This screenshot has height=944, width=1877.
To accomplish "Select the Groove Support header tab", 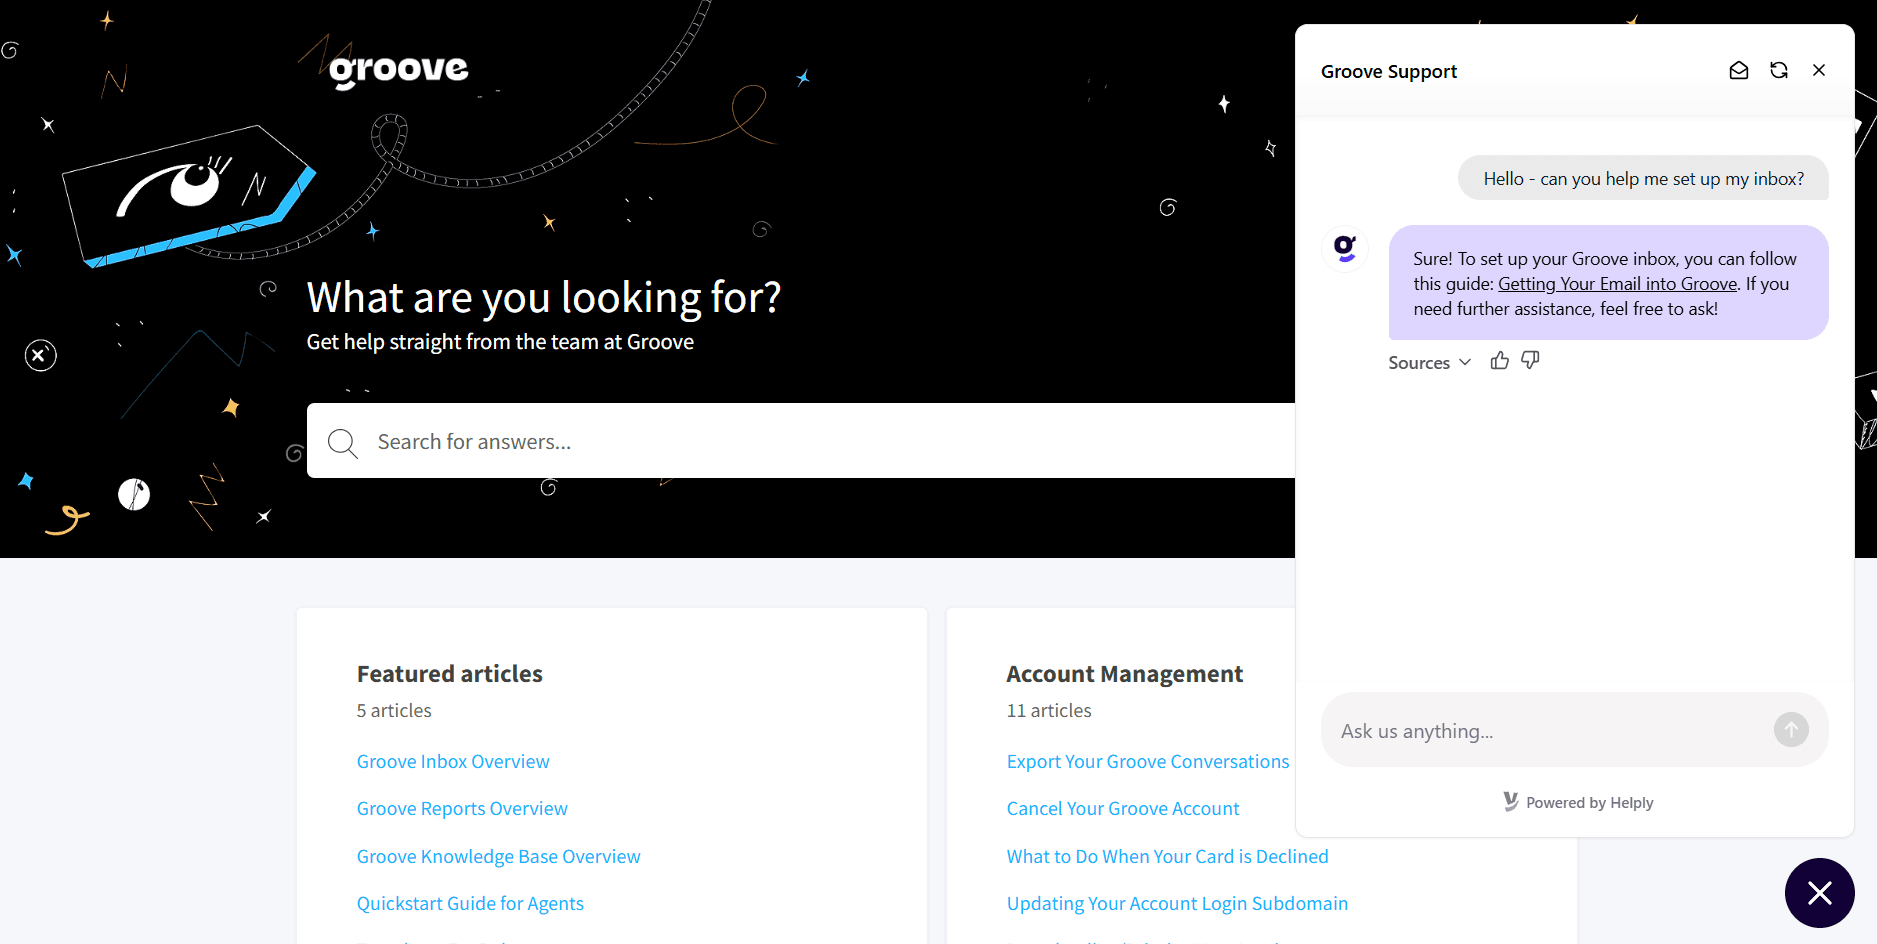I will tap(1389, 70).
